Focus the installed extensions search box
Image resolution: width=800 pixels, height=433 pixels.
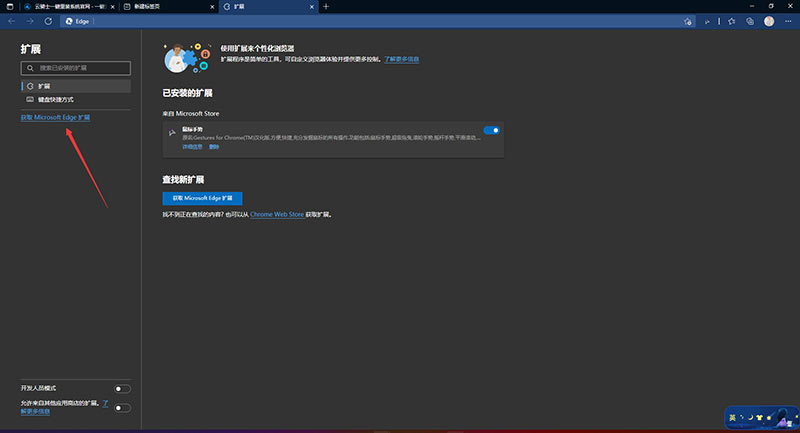pyautogui.click(x=76, y=68)
